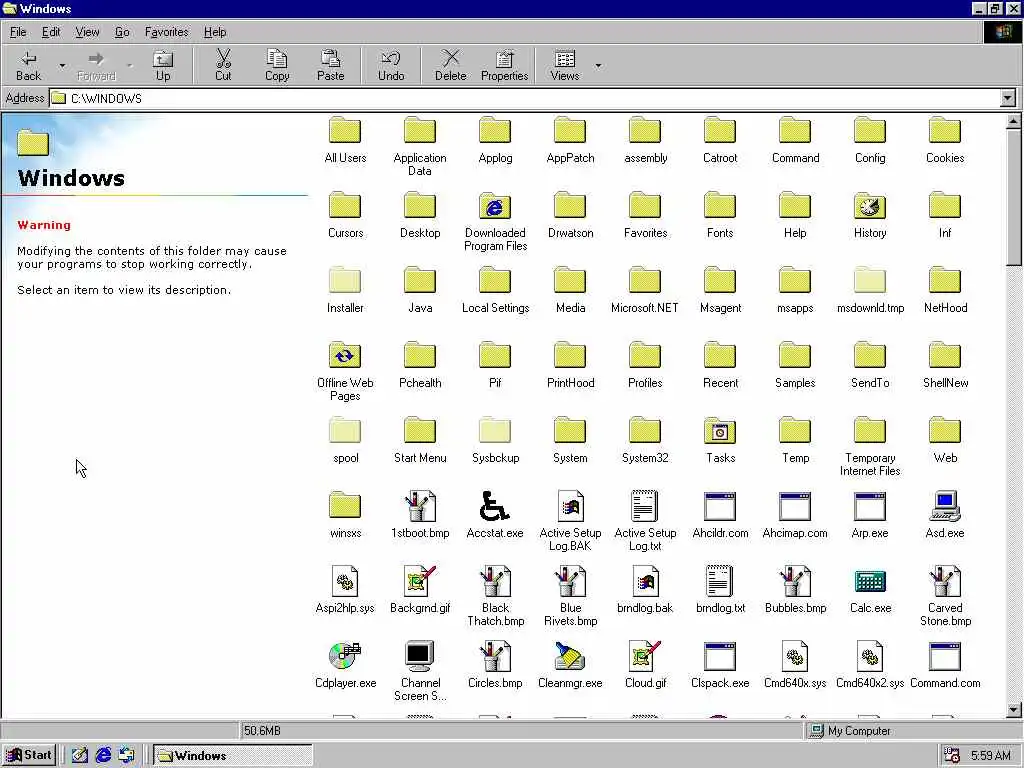Select the Application Data folder

click(420, 147)
